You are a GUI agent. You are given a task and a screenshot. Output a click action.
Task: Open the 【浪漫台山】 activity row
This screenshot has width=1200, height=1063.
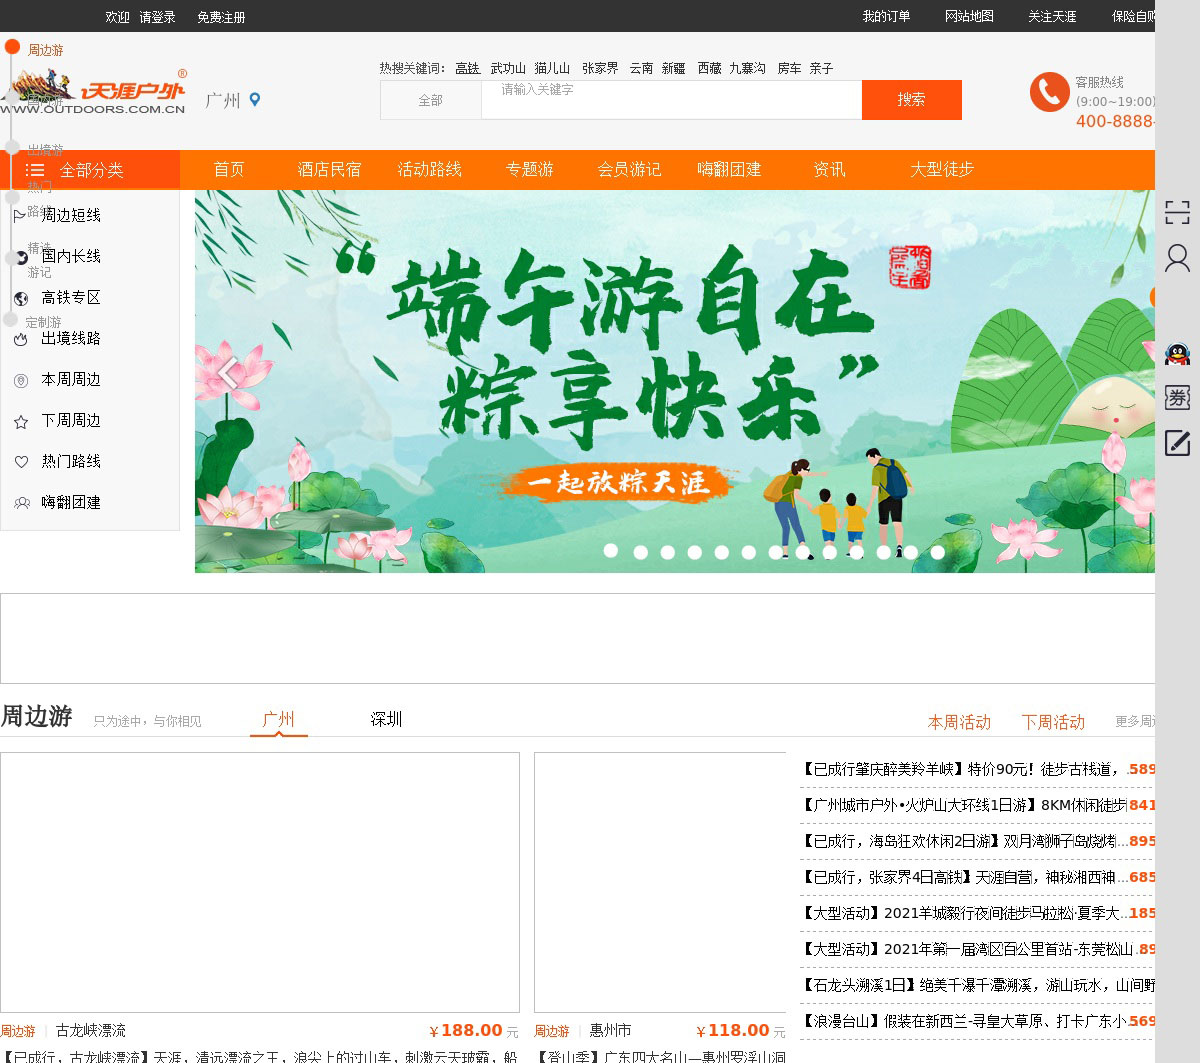[977, 1022]
